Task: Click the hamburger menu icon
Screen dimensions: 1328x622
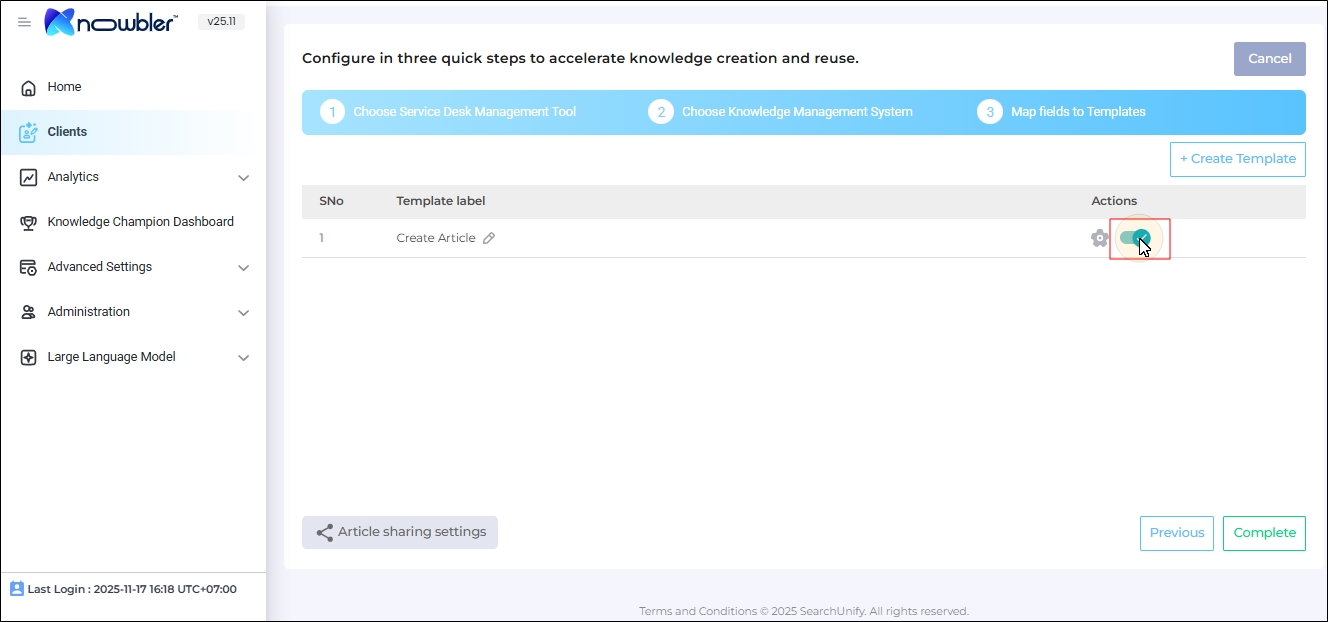Action: (25, 22)
